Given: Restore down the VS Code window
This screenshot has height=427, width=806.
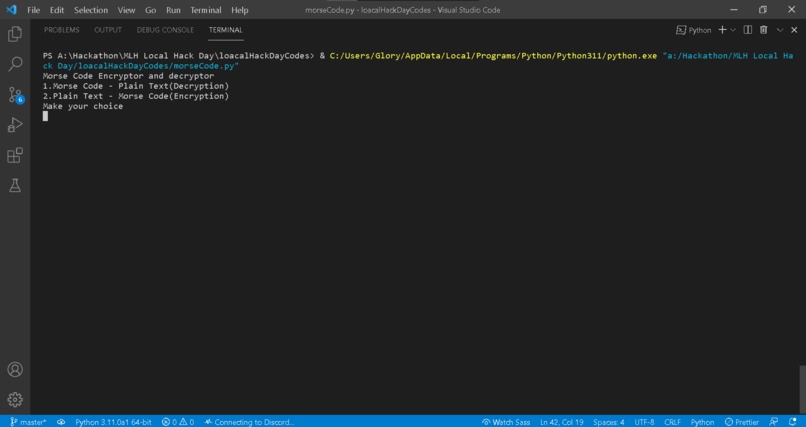Looking at the screenshot, I should coord(763,10).
